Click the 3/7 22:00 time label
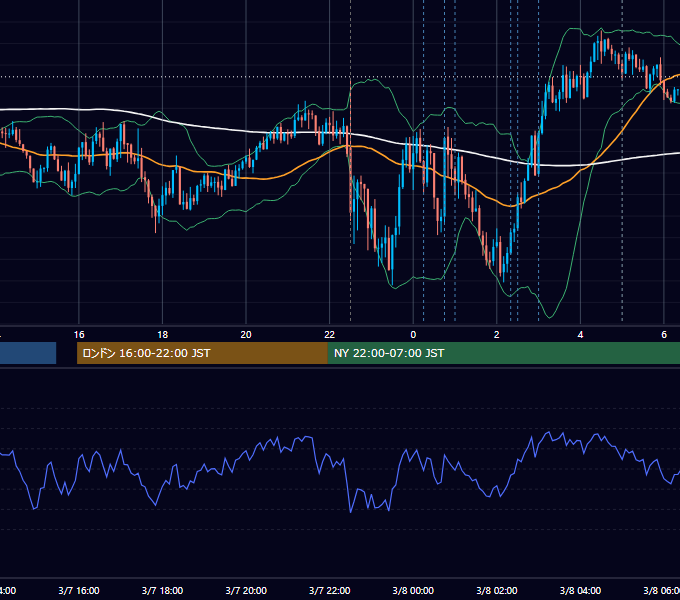Viewport: 680px width, 600px height. click(330, 590)
